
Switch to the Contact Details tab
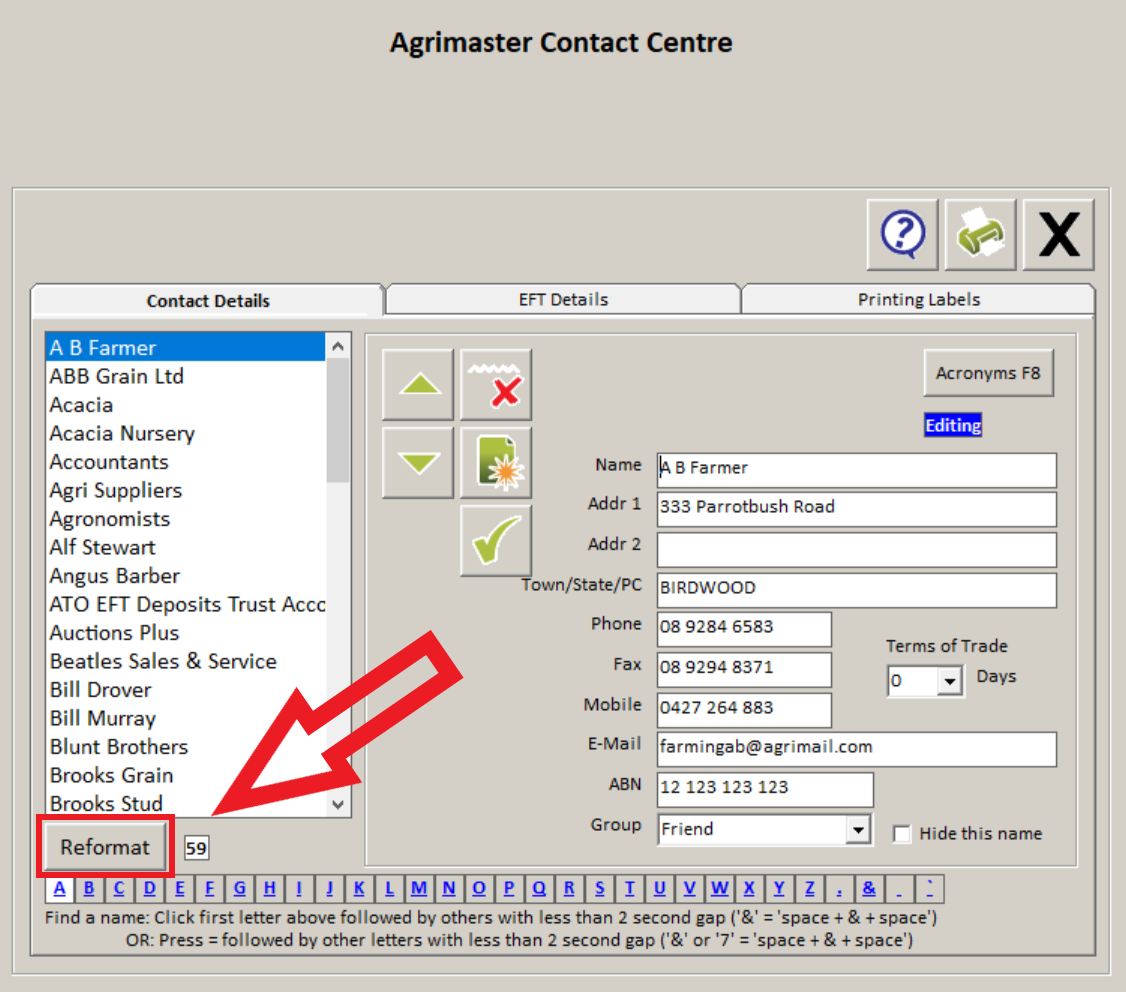(x=208, y=300)
